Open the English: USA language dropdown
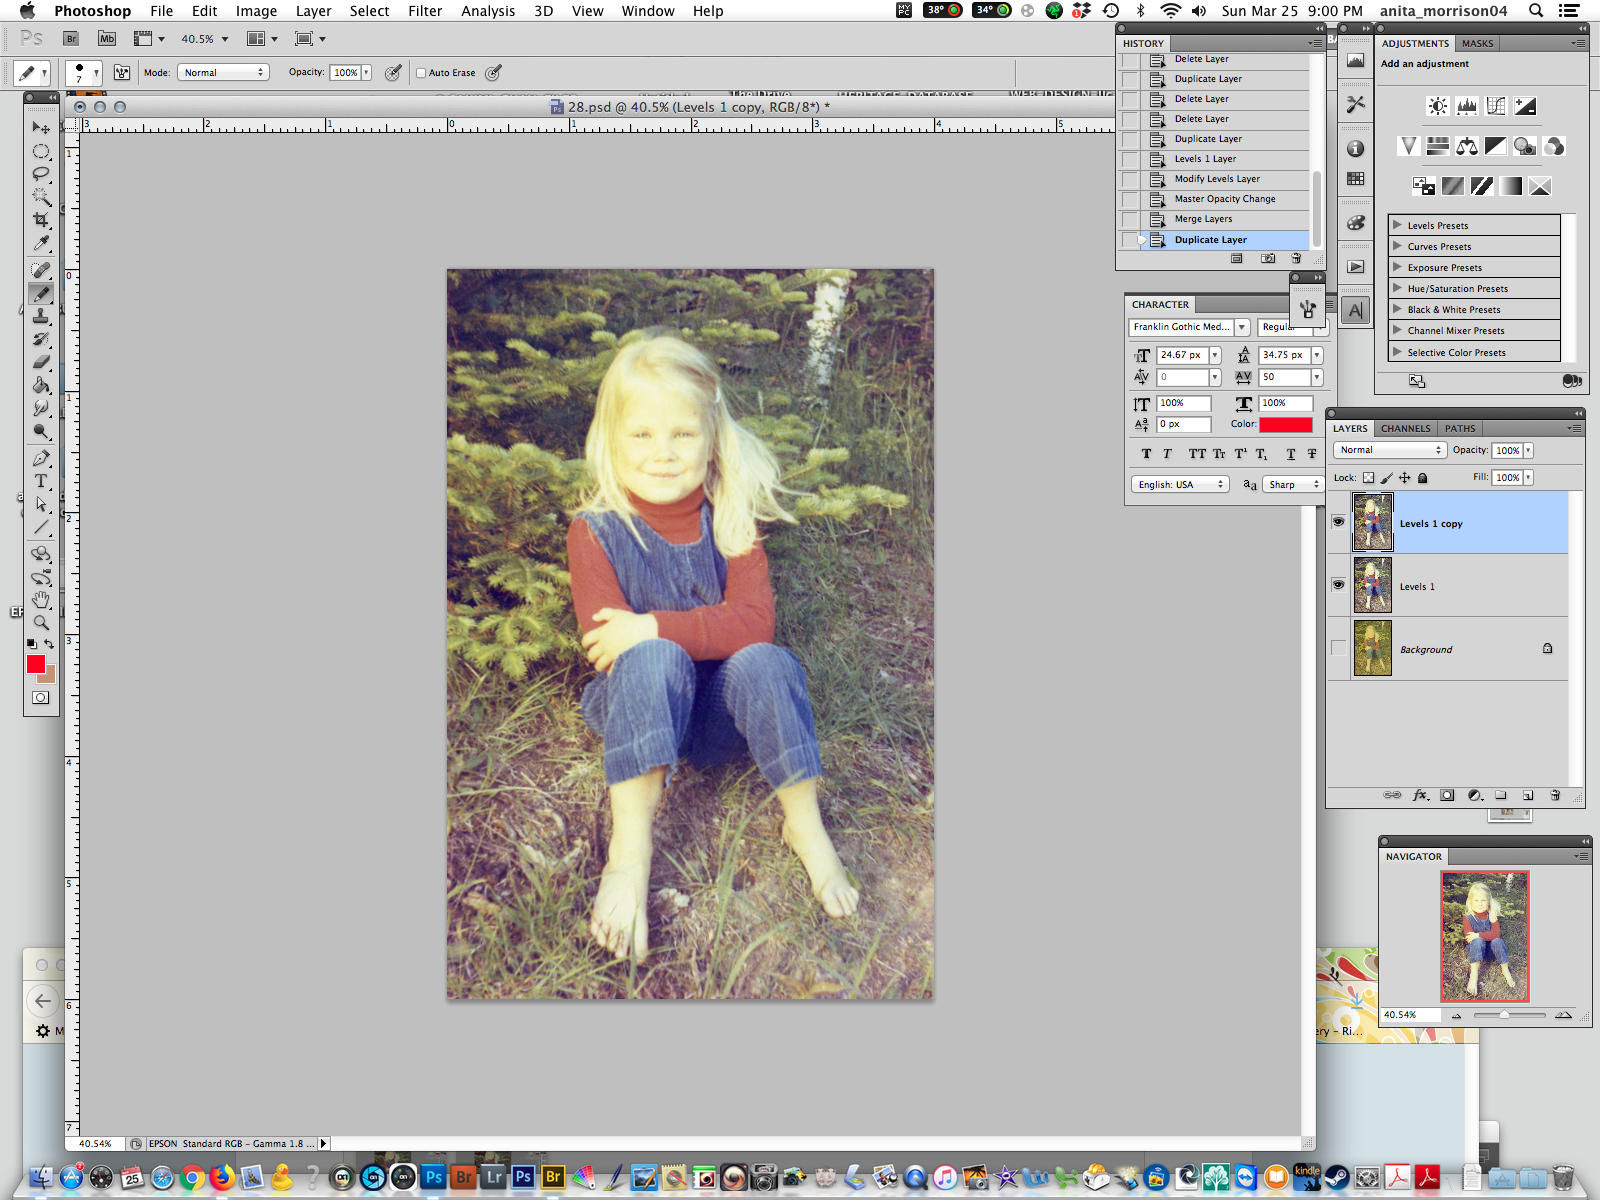The height and width of the screenshot is (1200, 1600). coord(1180,484)
